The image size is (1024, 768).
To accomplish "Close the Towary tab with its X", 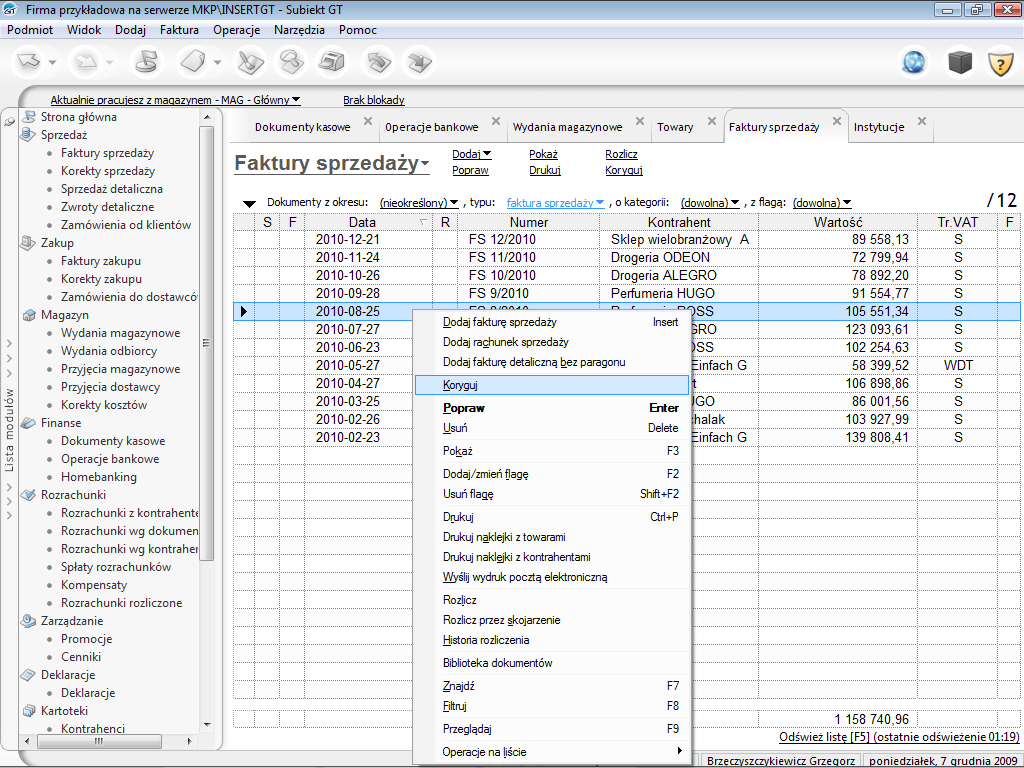I will coord(712,122).
